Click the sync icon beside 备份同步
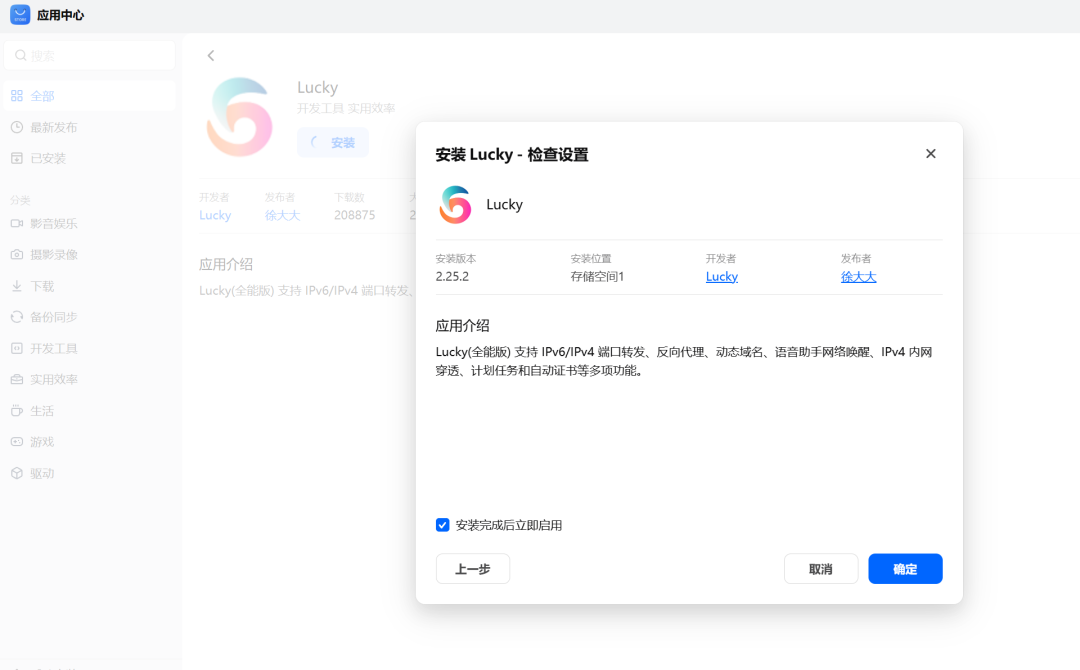This screenshot has height=670, width=1080. pos(17,317)
